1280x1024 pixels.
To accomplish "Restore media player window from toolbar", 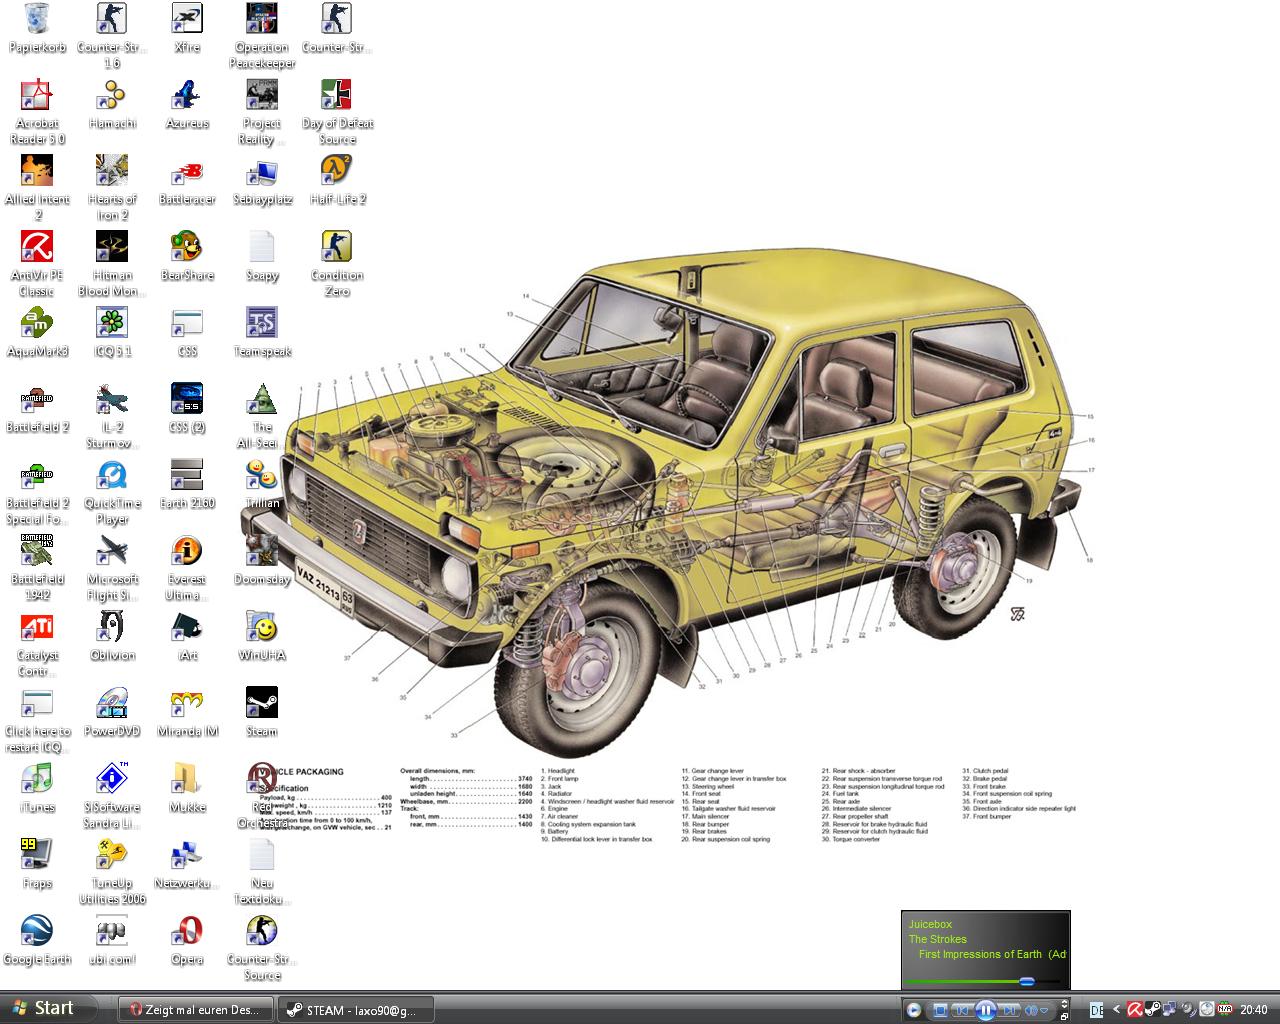I will pyautogui.click(x=1064, y=1016).
